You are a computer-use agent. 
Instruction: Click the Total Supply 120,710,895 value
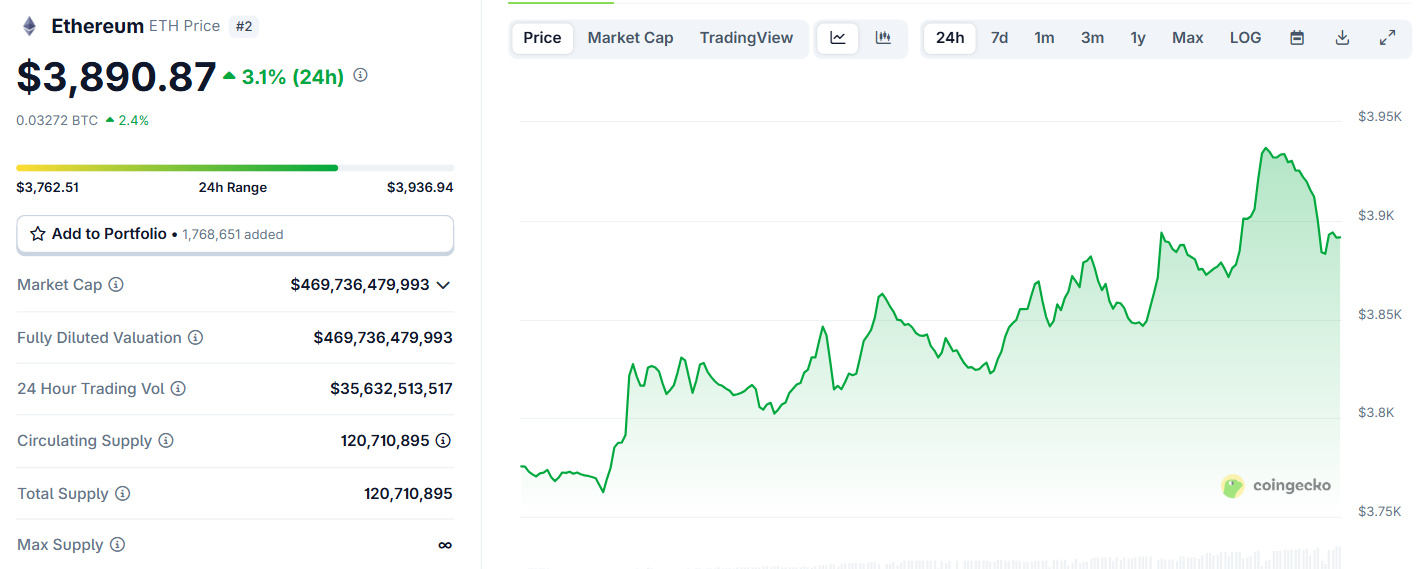click(408, 494)
